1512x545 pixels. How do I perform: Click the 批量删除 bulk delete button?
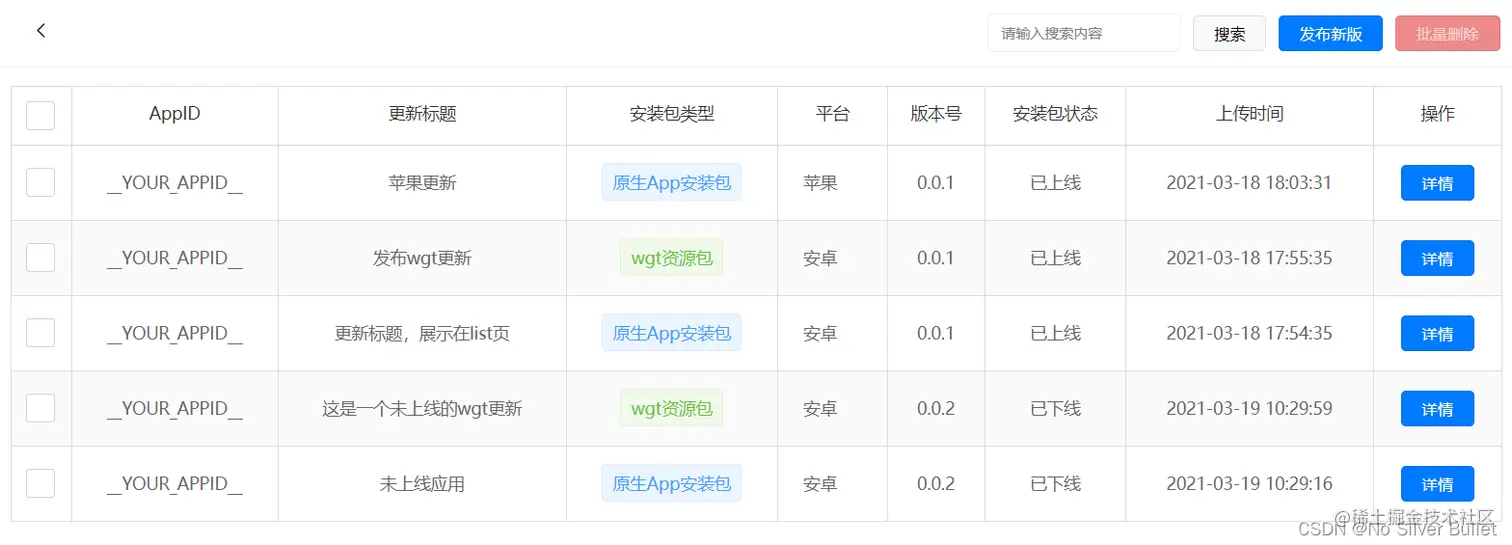click(1447, 33)
